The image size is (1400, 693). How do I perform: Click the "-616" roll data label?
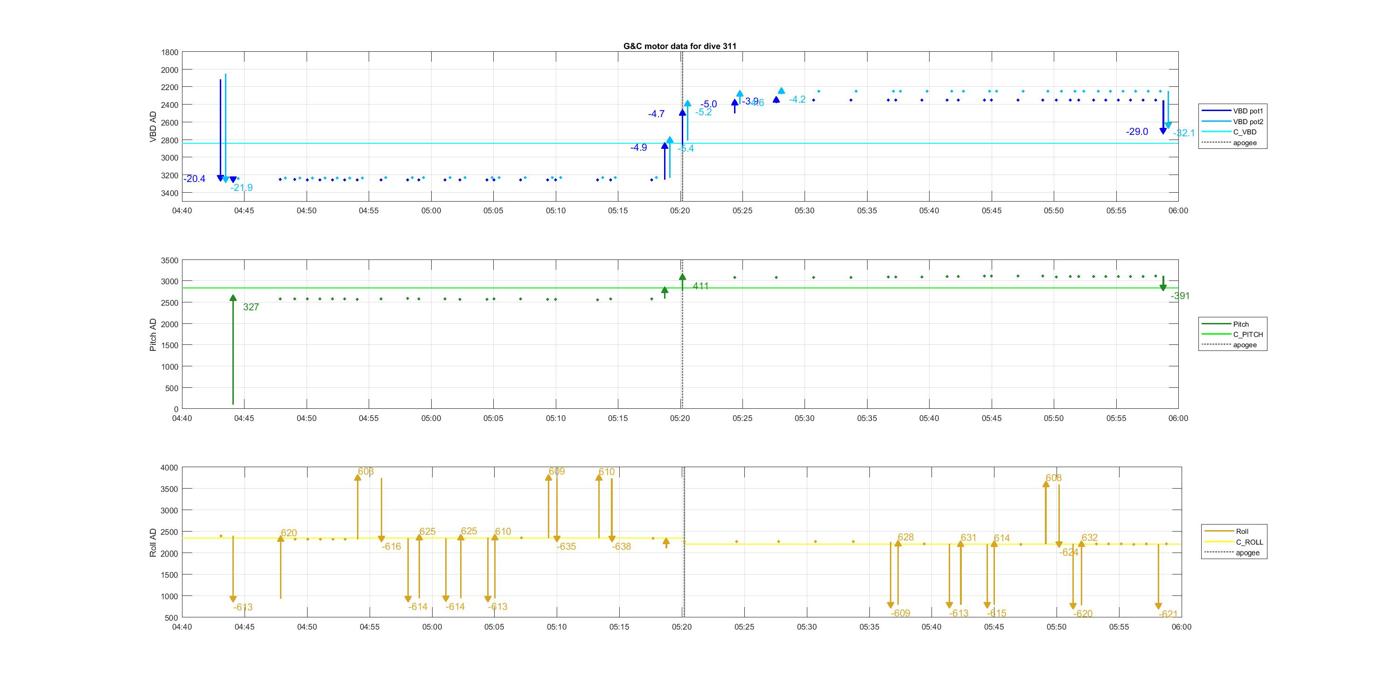(x=391, y=547)
